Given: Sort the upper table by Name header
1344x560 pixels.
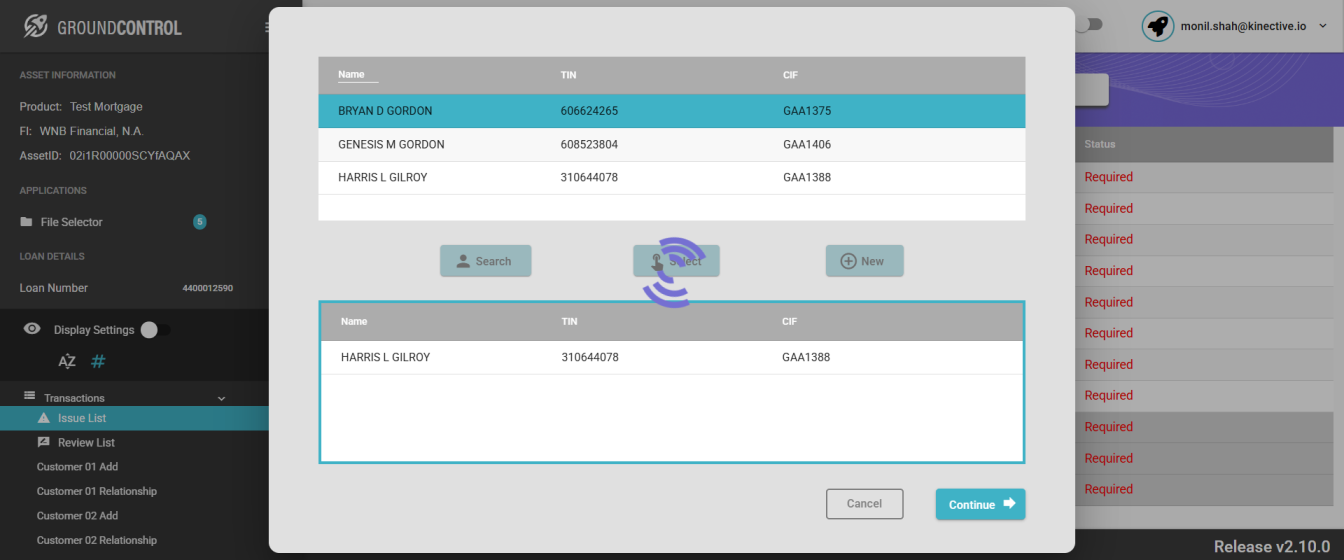Looking at the screenshot, I should coord(351,75).
